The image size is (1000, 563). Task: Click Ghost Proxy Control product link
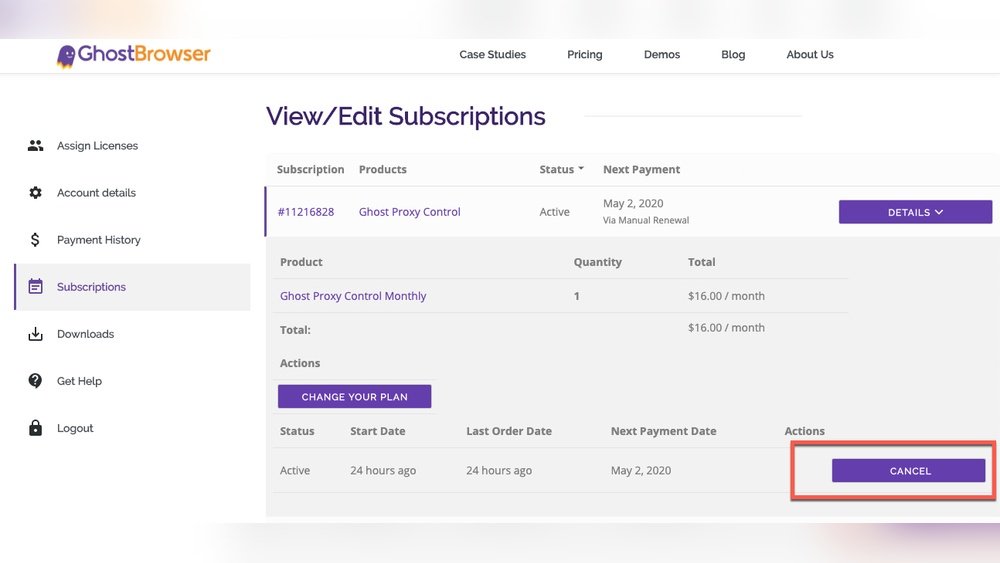click(409, 212)
